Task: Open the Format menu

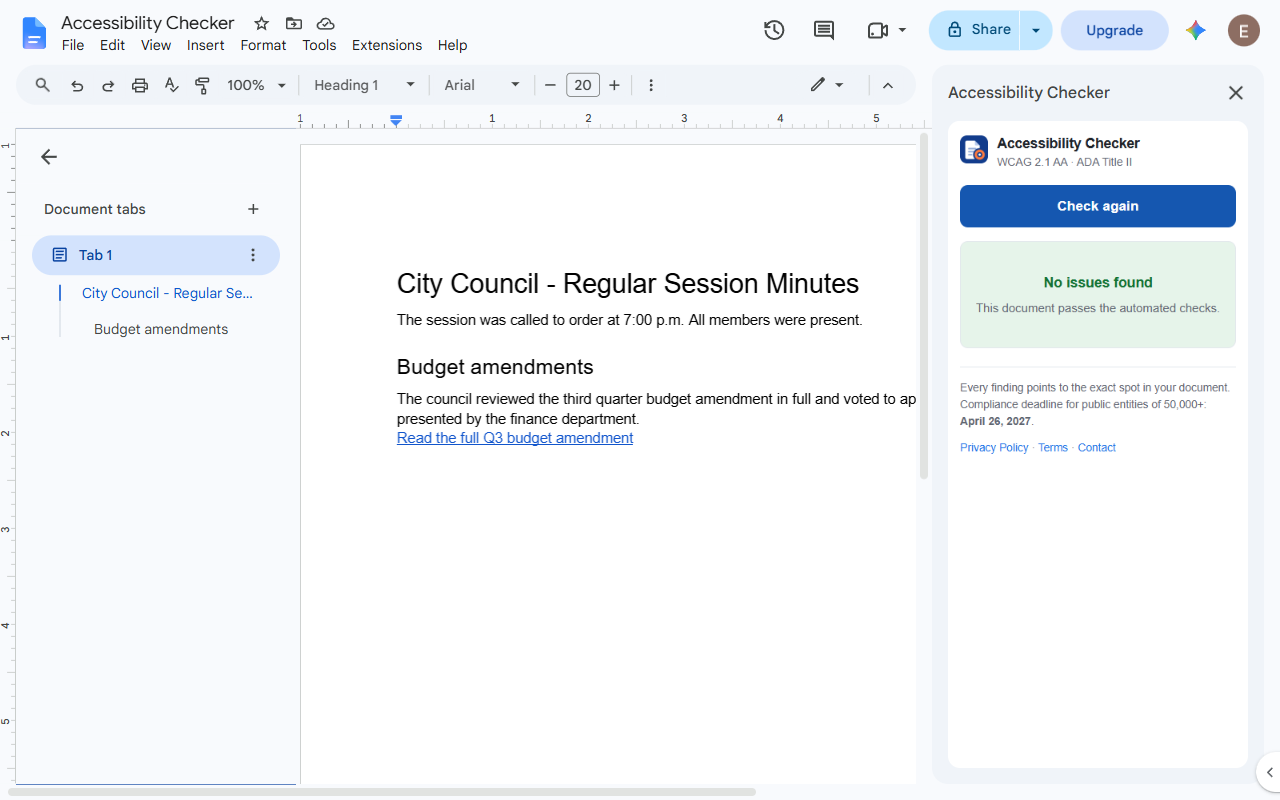Action: tap(263, 45)
